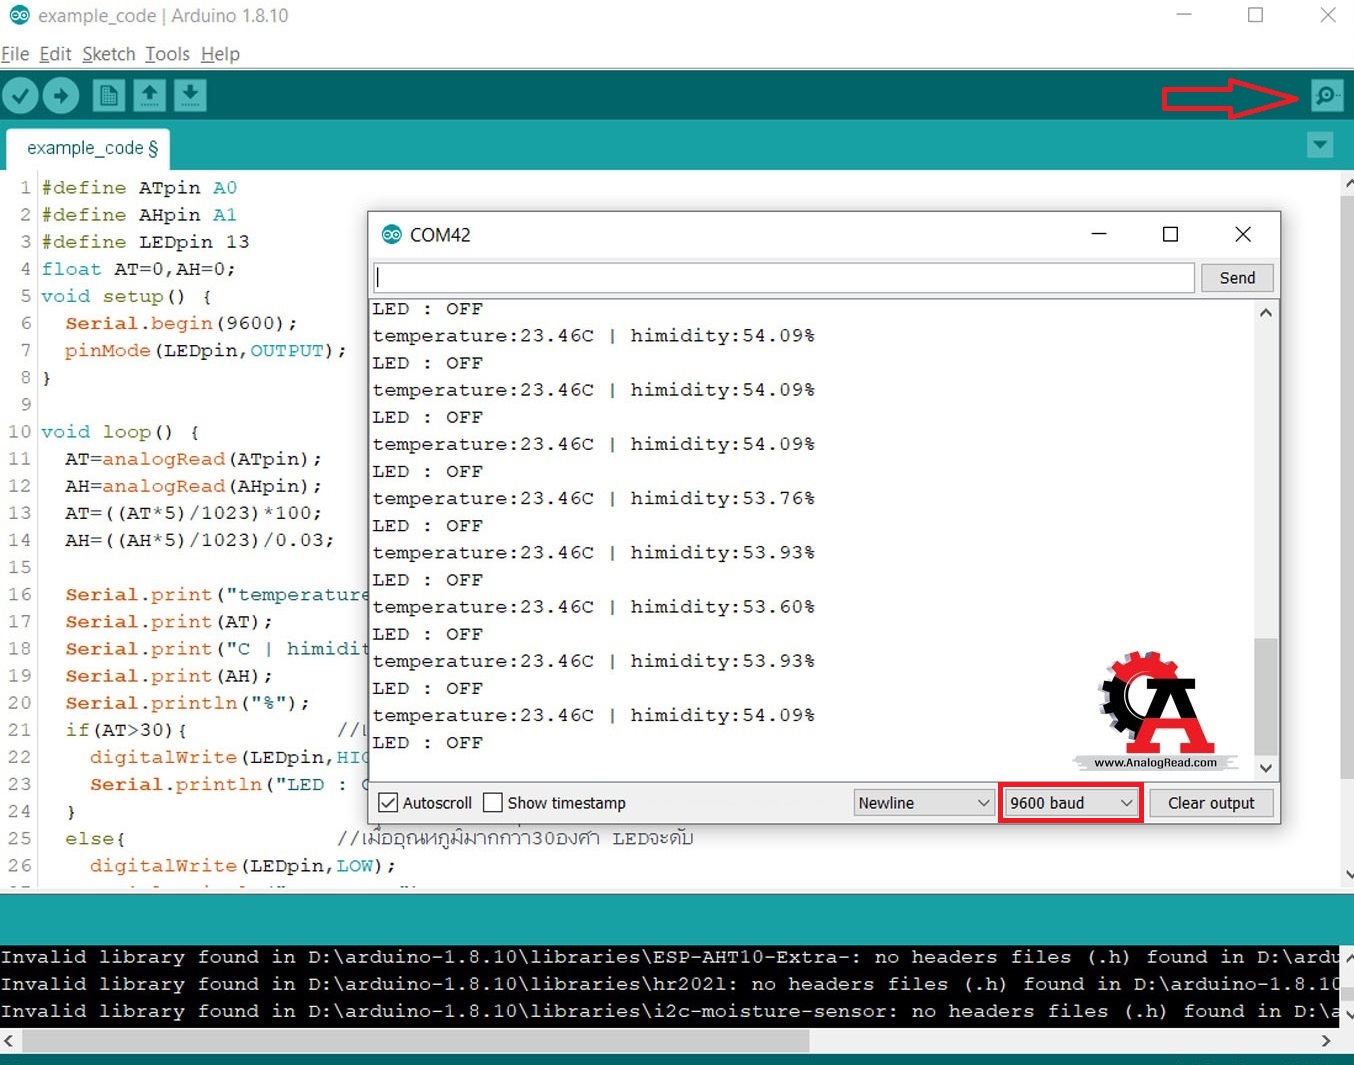The image size is (1354, 1065).
Task: Open the Serial Monitor magnifier icon
Action: pyautogui.click(x=1327, y=96)
